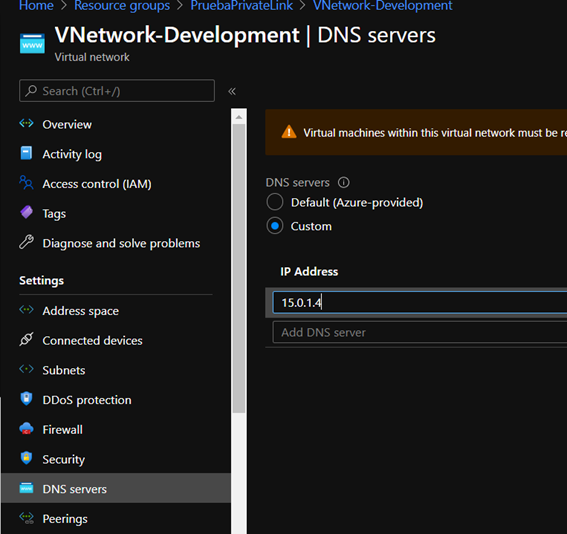Image resolution: width=567 pixels, height=534 pixels.
Task: Click the Firewall cloud icon
Action: [26, 429]
